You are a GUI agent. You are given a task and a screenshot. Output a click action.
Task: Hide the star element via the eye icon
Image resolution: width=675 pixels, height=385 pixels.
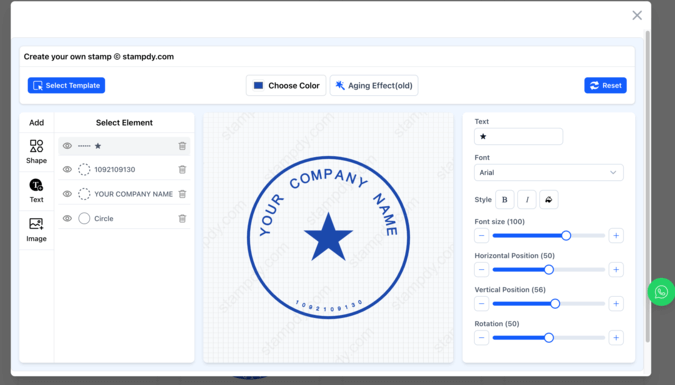[67, 146]
